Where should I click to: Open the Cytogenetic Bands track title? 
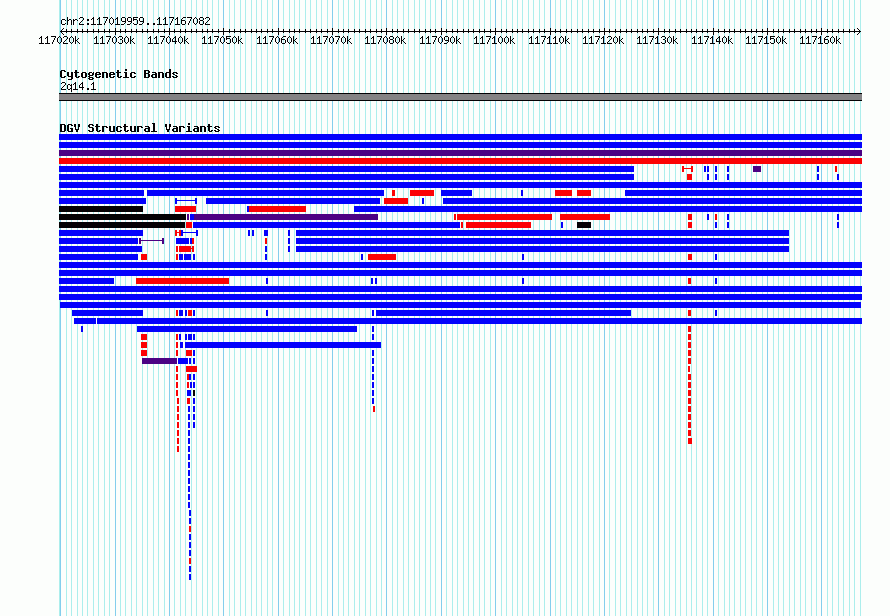pos(119,74)
